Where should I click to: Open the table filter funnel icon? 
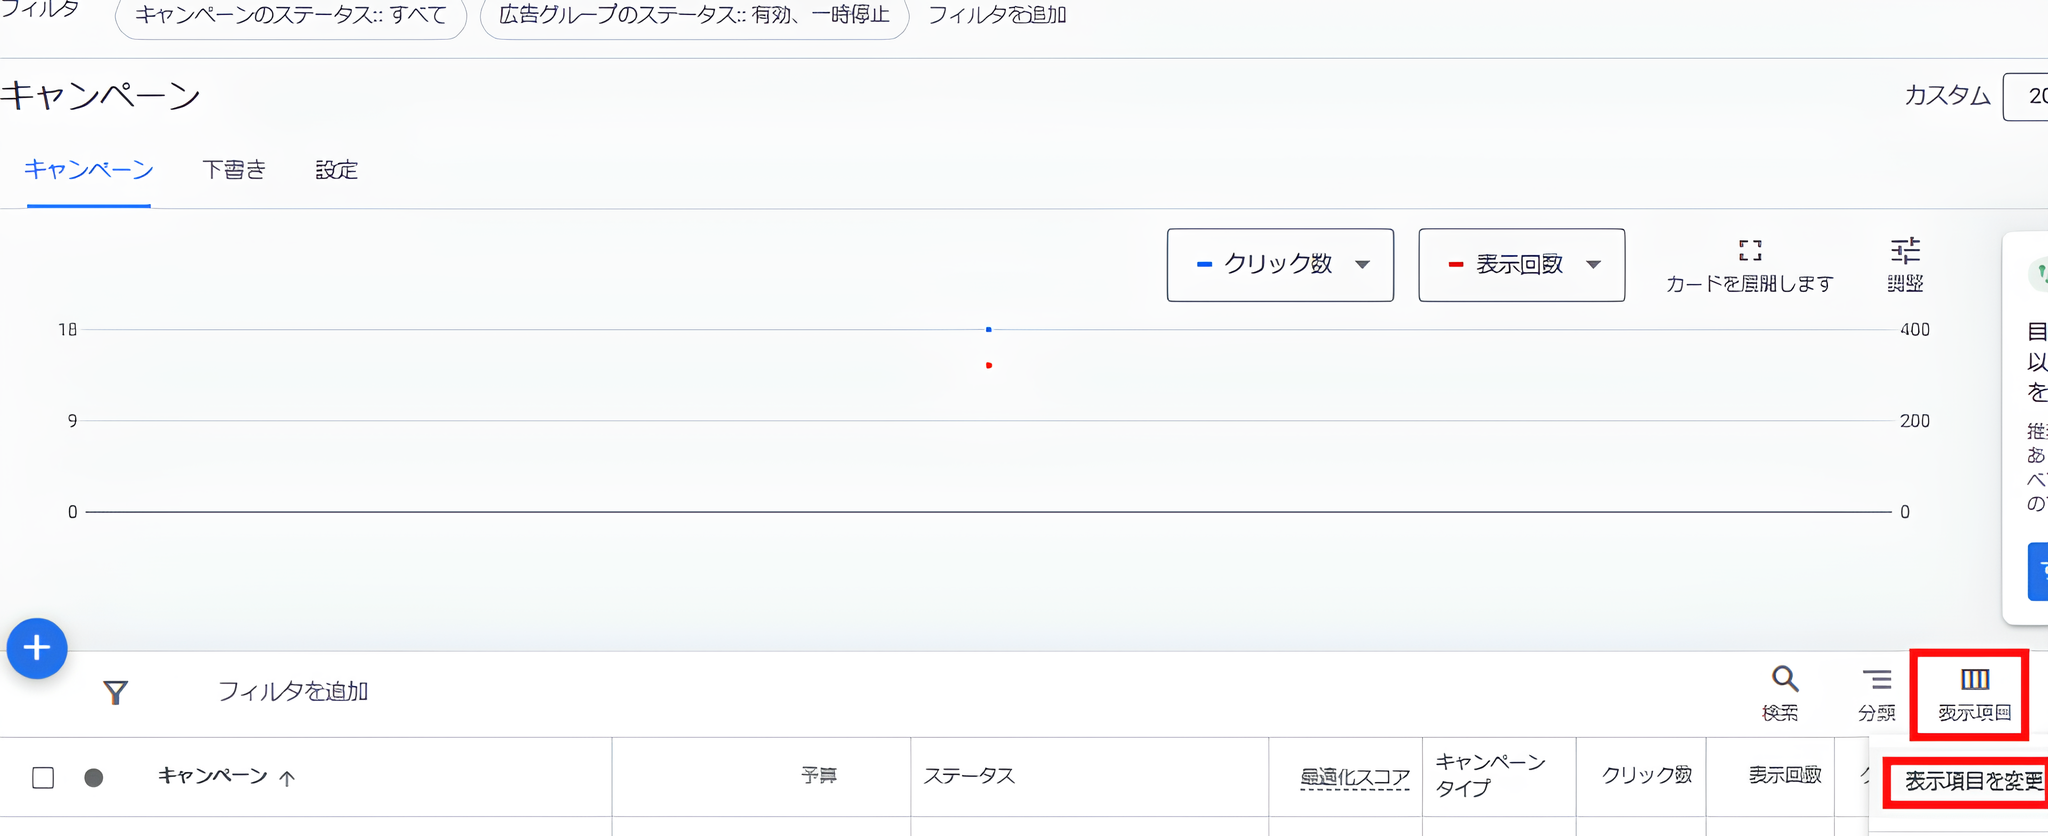pyautogui.click(x=115, y=692)
